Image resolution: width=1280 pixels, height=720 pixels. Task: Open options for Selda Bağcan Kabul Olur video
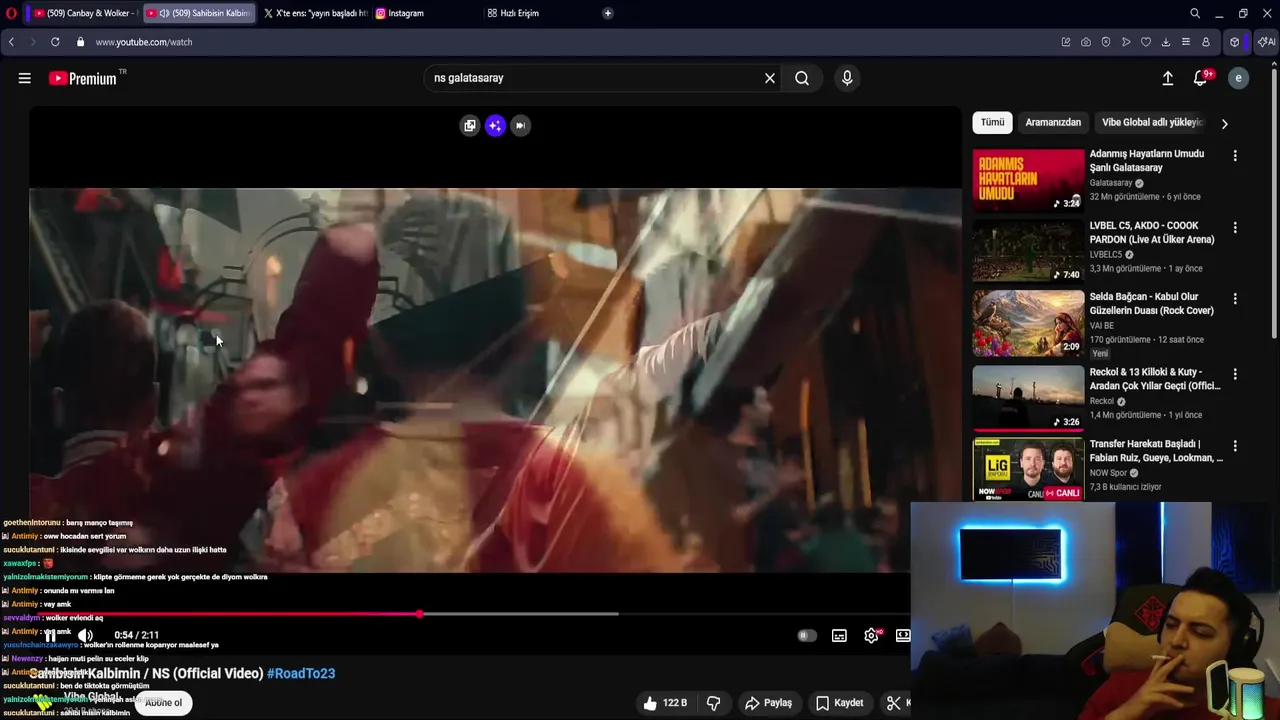tap(1235, 299)
